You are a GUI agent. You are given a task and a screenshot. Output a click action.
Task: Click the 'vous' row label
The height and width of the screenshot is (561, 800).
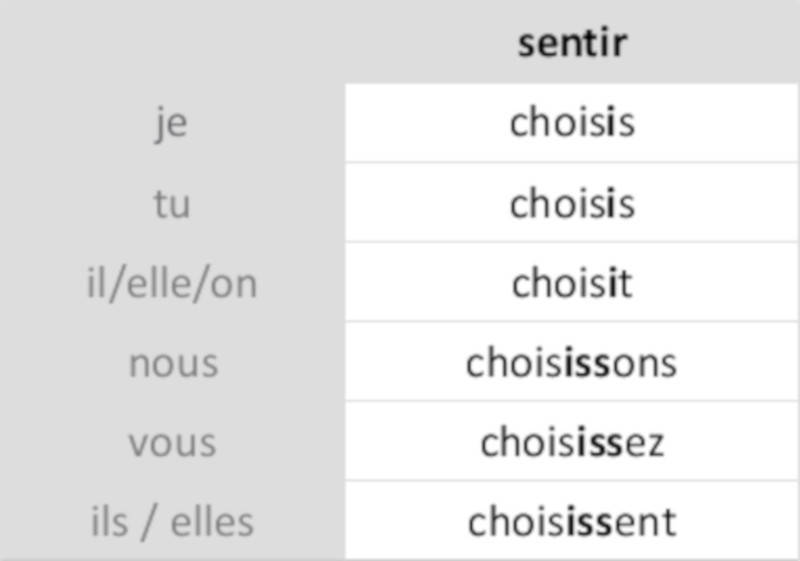click(172, 442)
